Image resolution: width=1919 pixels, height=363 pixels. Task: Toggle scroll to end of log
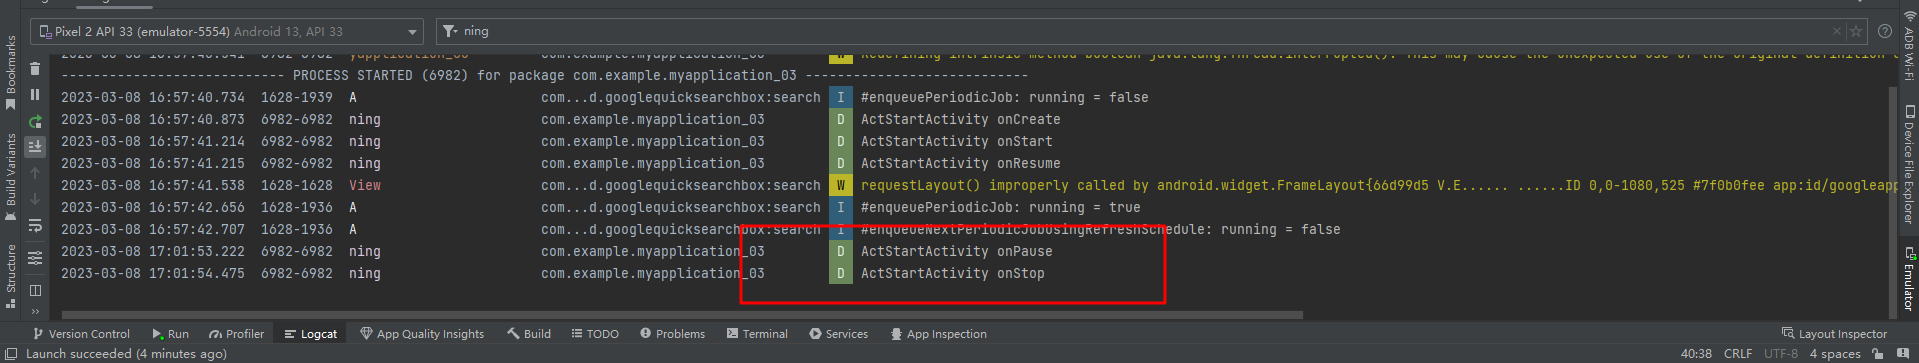coord(35,146)
